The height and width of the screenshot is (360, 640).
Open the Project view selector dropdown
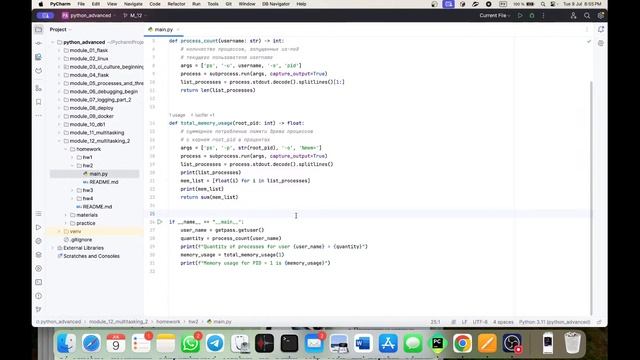(x=60, y=29)
